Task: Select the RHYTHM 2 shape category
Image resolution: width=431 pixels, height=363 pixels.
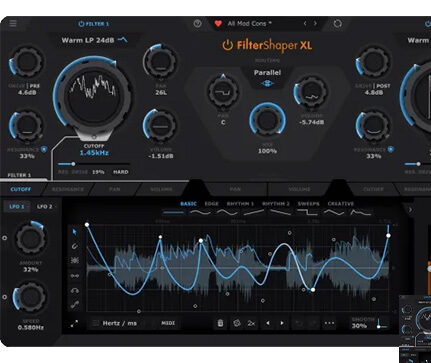Action: (276, 204)
